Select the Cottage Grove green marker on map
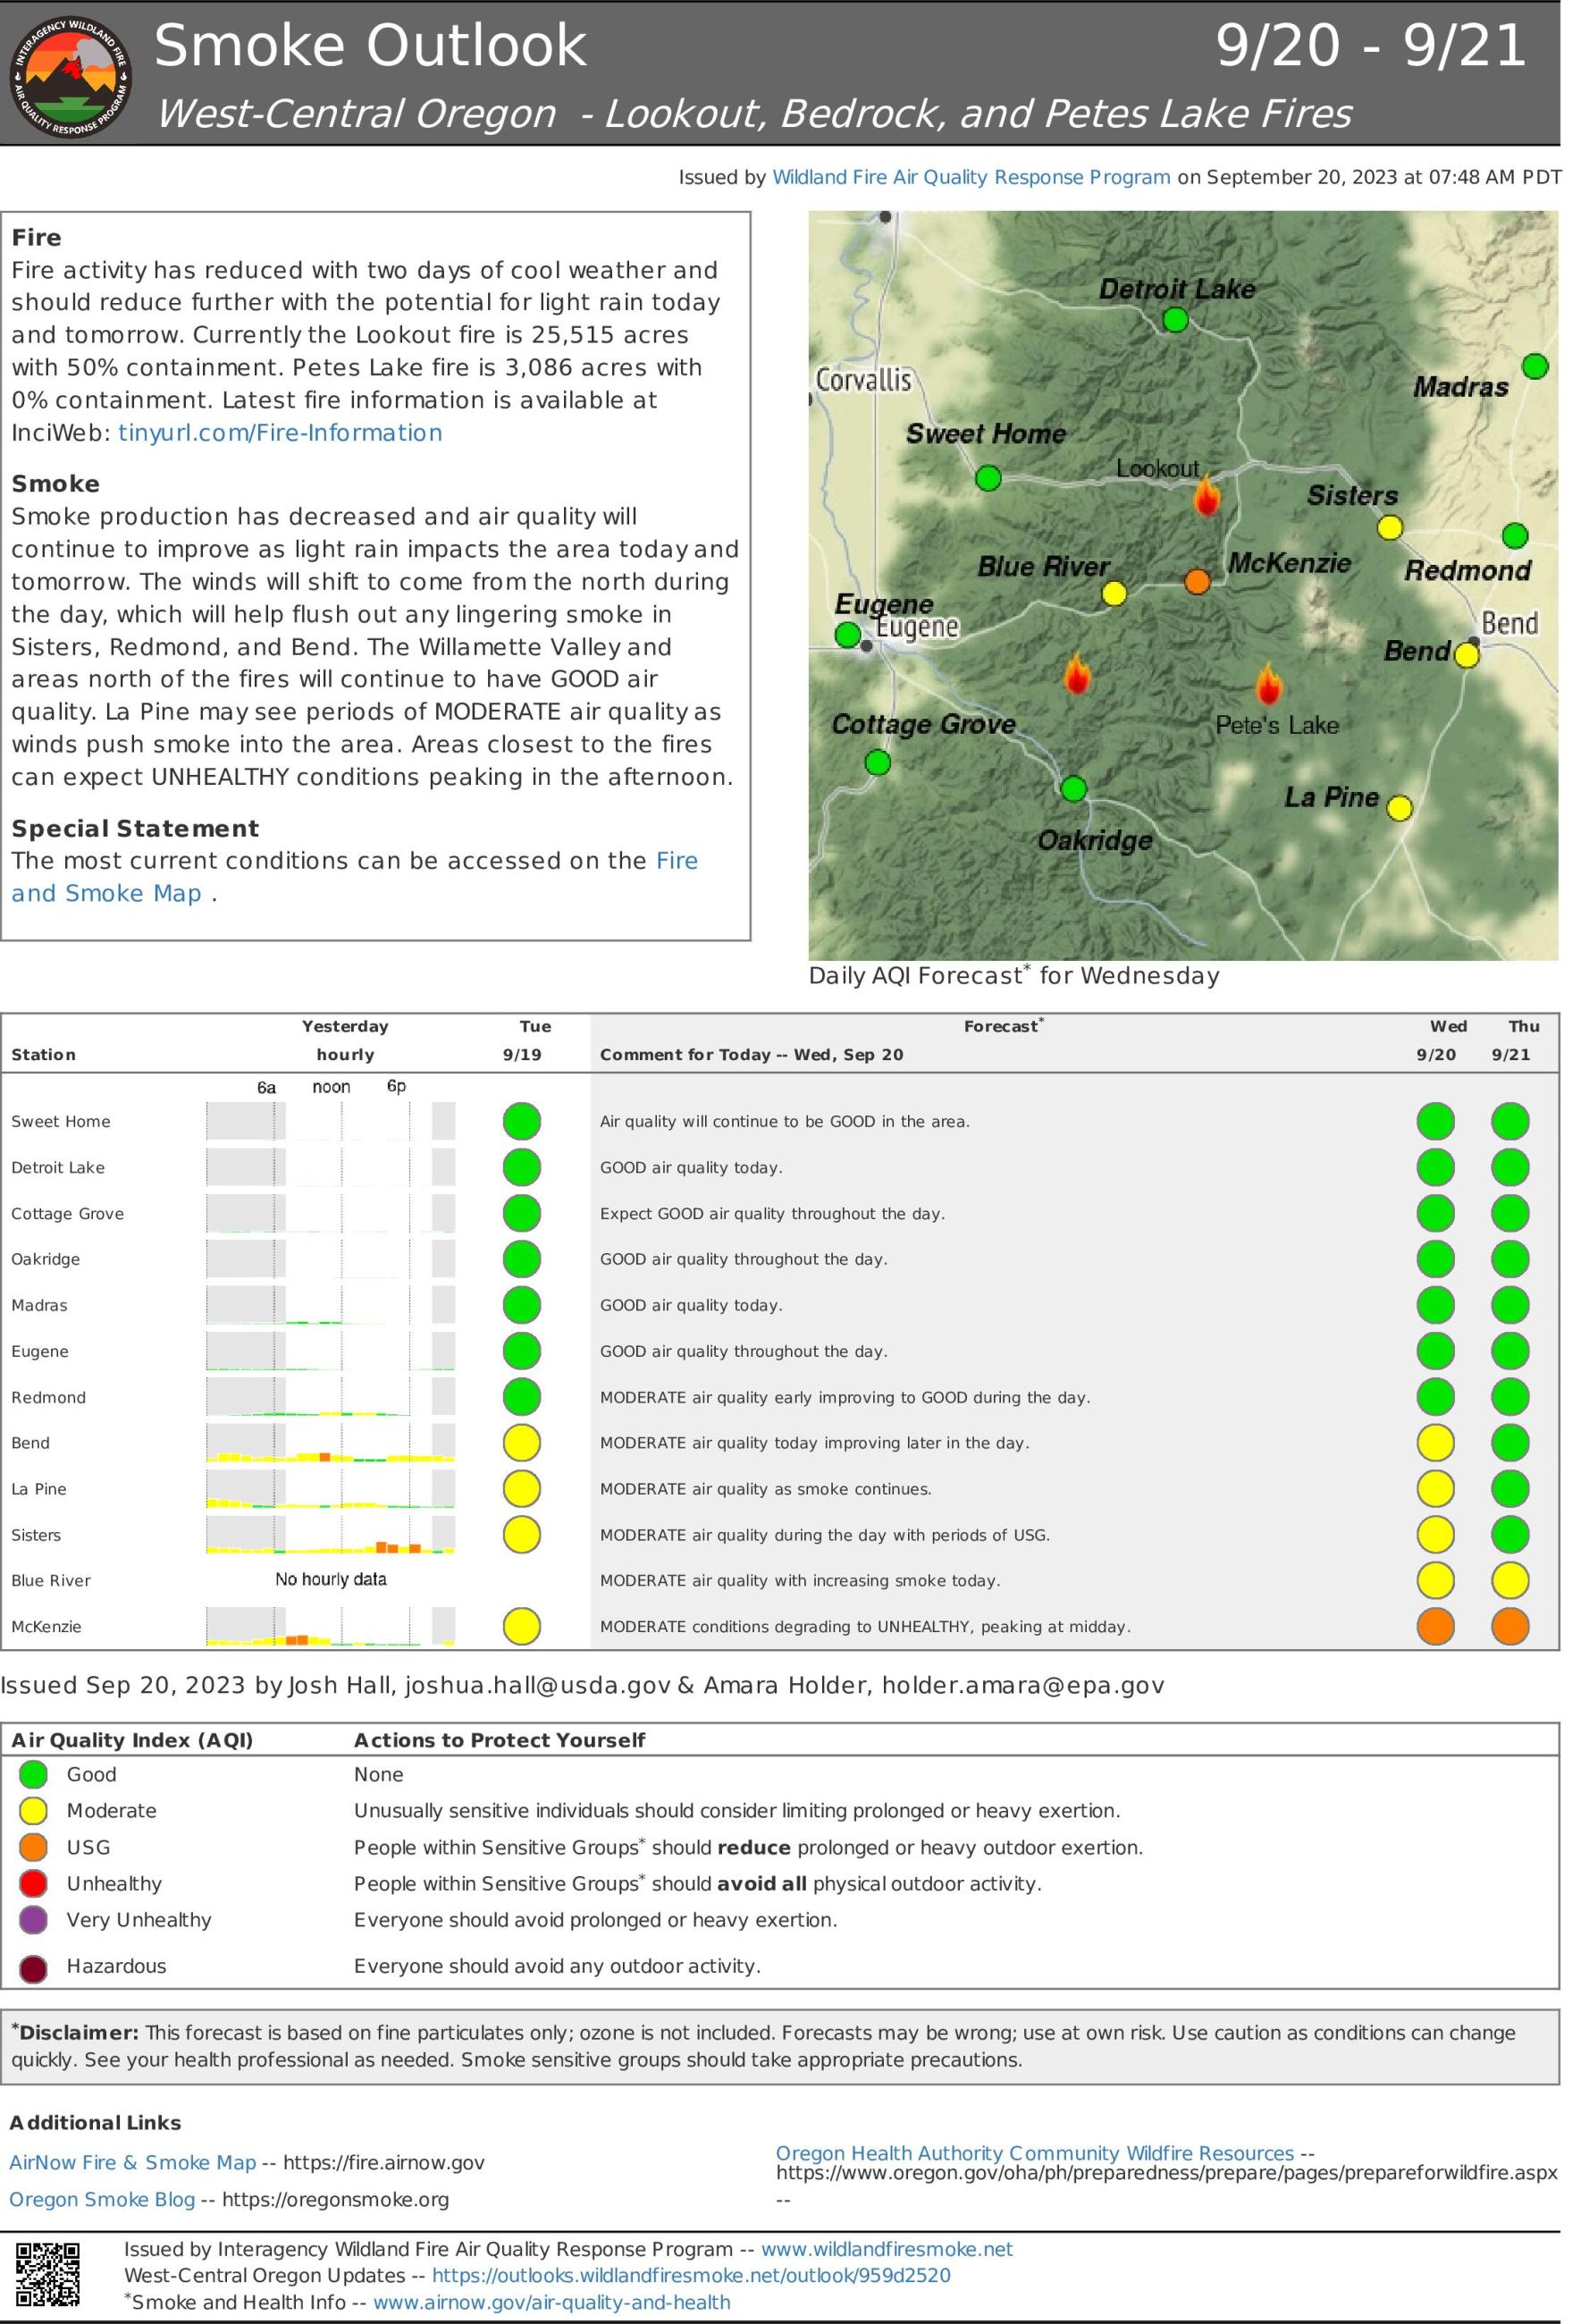Screen dimensions: 1589x2324 click(877, 763)
